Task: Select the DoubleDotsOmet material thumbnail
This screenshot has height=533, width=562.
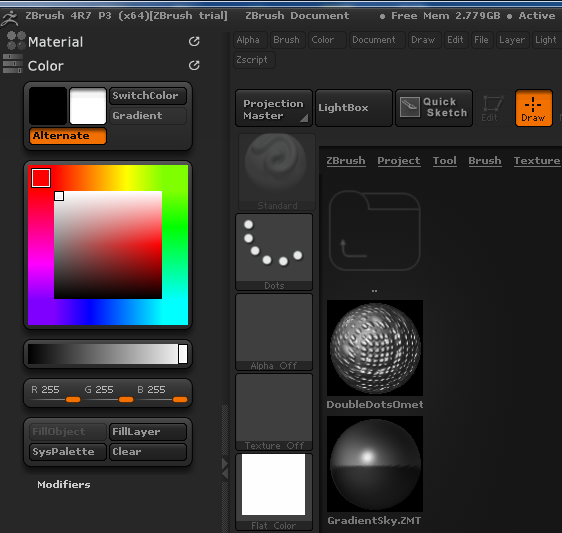Action: (375, 348)
